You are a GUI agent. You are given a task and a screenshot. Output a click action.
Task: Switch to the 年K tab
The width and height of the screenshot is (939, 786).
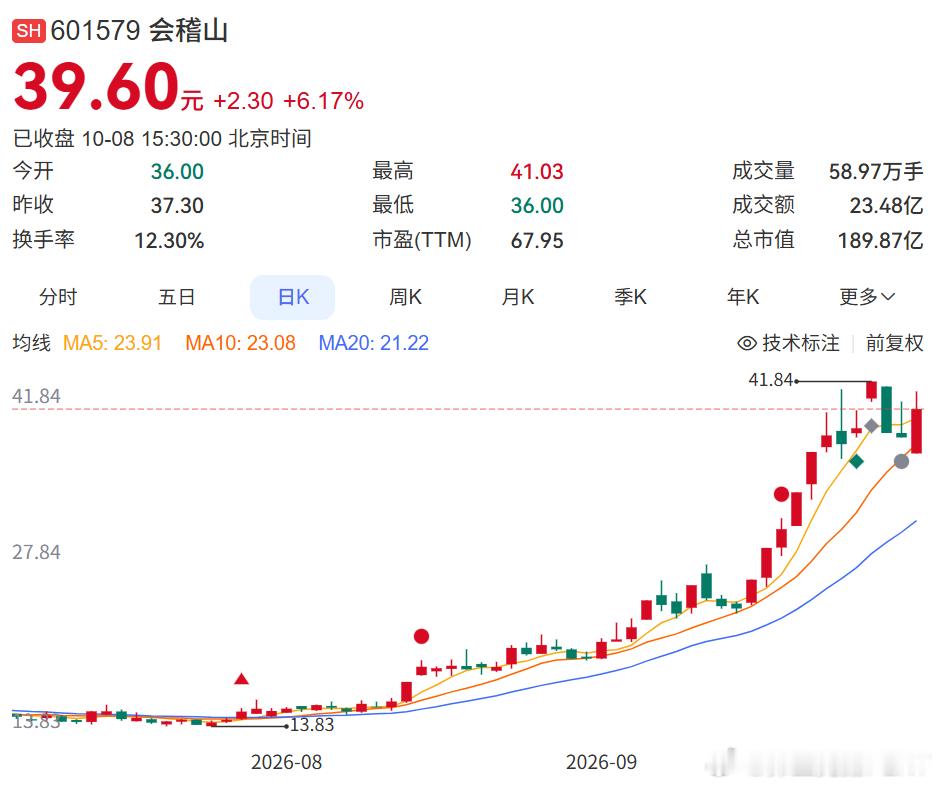click(x=743, y=297)
